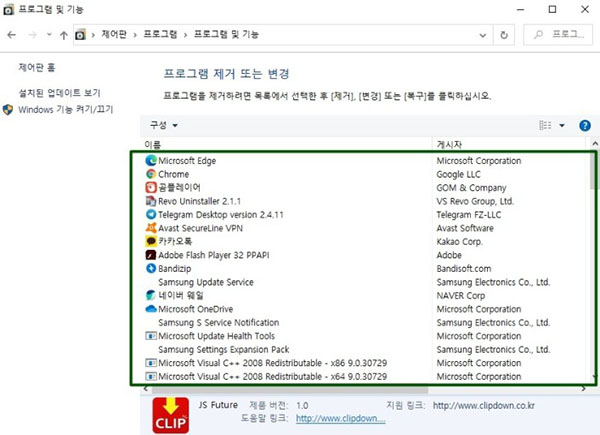Click the address bar control panel icon

click(80, 35)
